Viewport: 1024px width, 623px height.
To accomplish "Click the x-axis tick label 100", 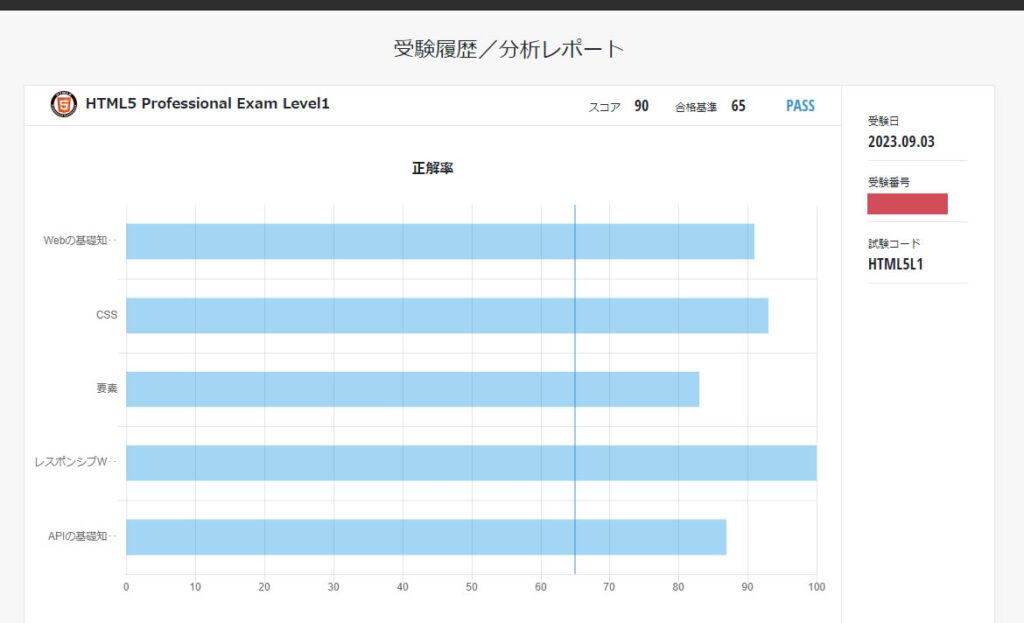I will point(816,587).
